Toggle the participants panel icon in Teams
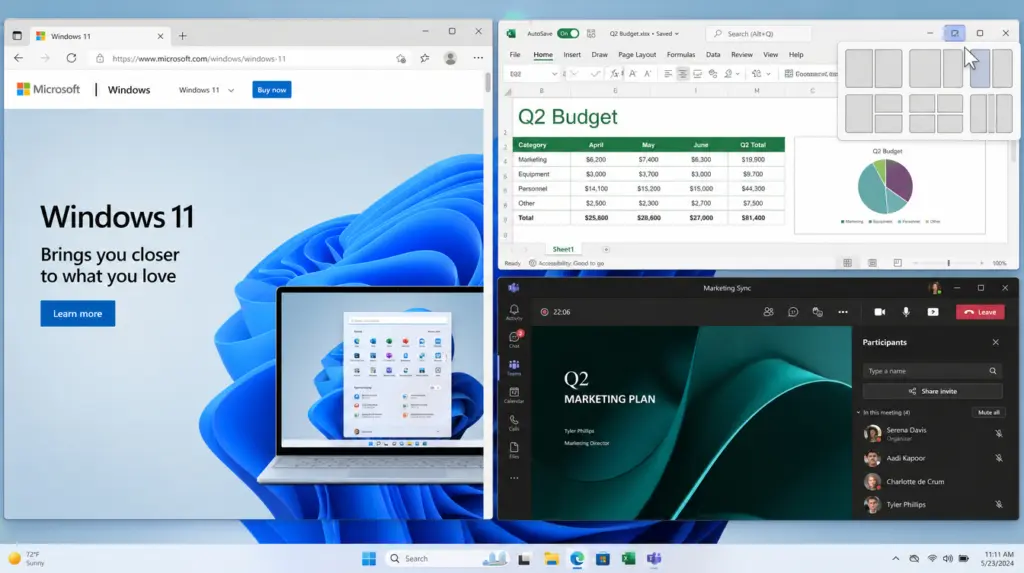The width and height of the screenshot is (1024, 573). tap(768, 312)
